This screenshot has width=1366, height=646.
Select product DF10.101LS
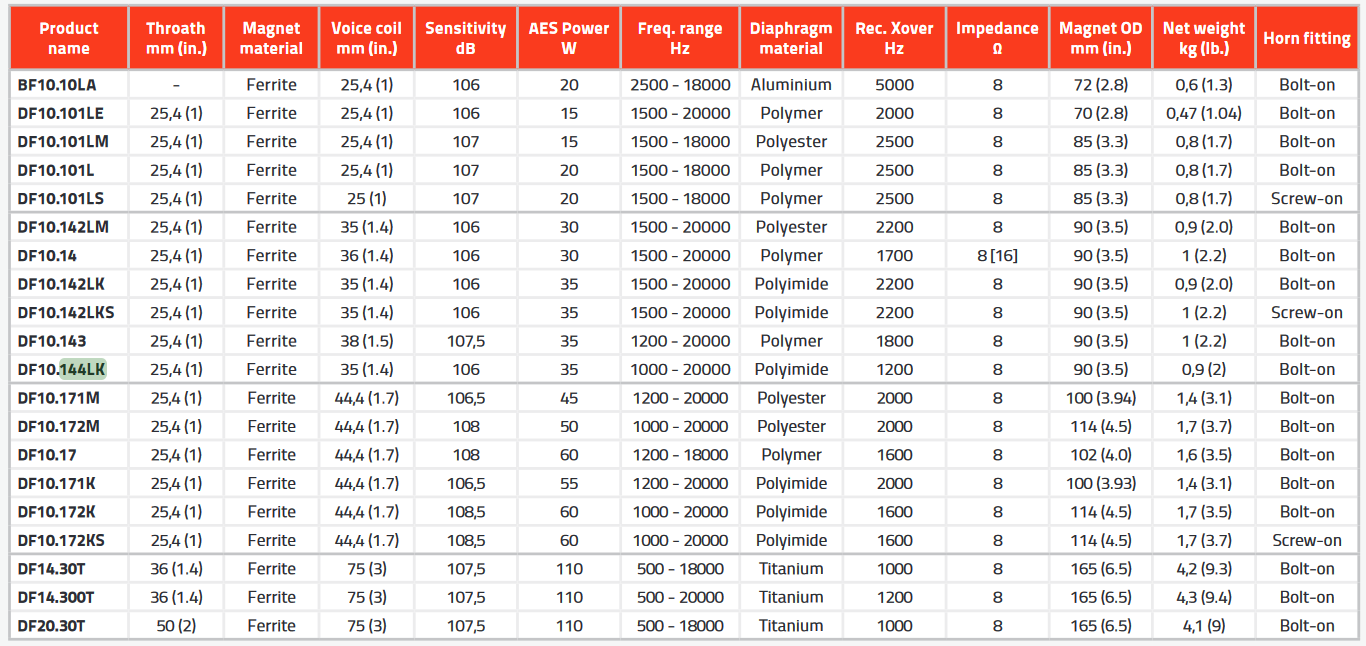tap(60, 198)
